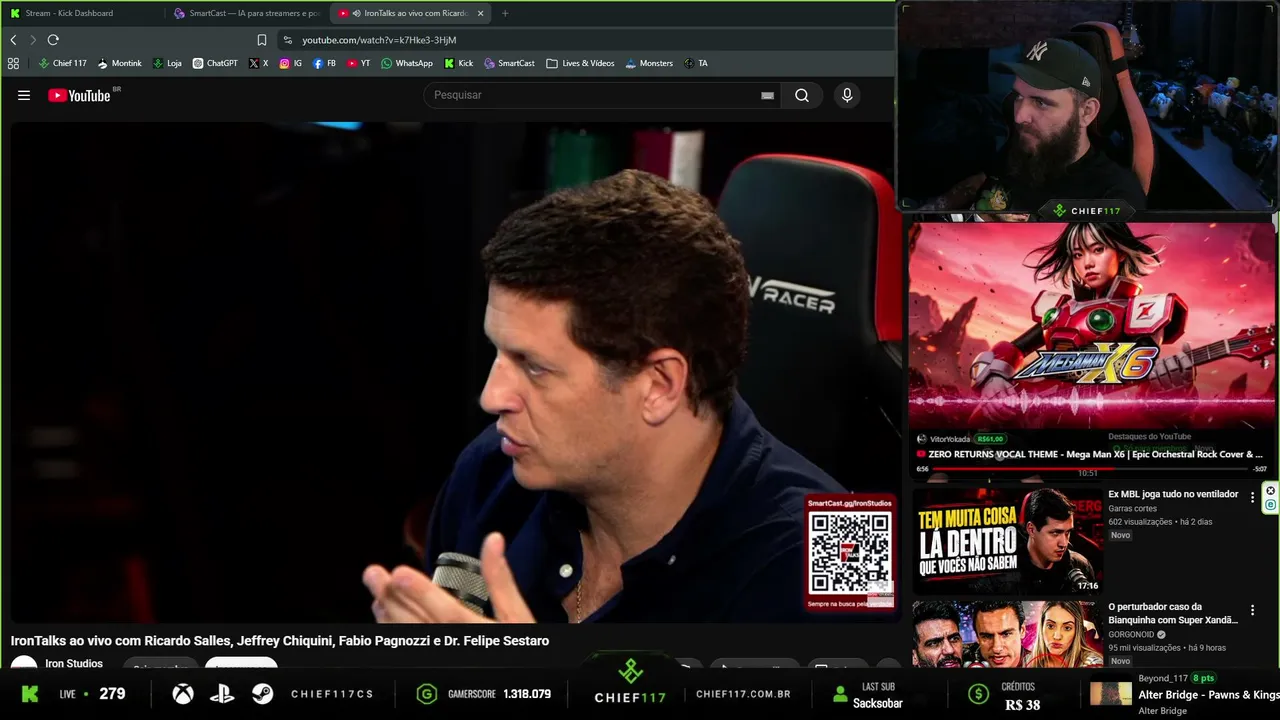
Task: Close the IronTalks ao vivo tab
Action: (480, 13)
